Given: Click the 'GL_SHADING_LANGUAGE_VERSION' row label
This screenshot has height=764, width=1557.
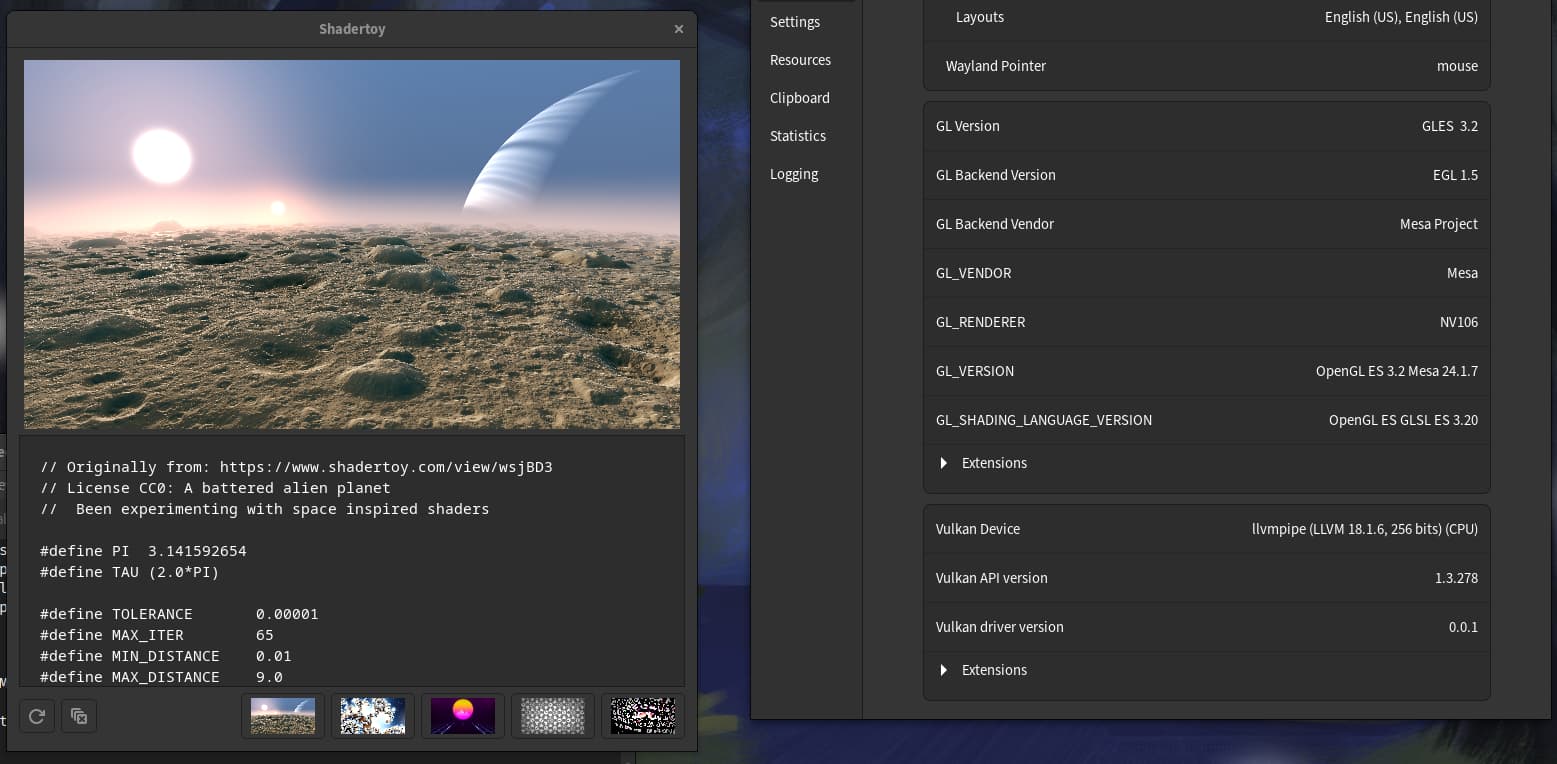Looking at the screenshot, I should coord(1044,420).
